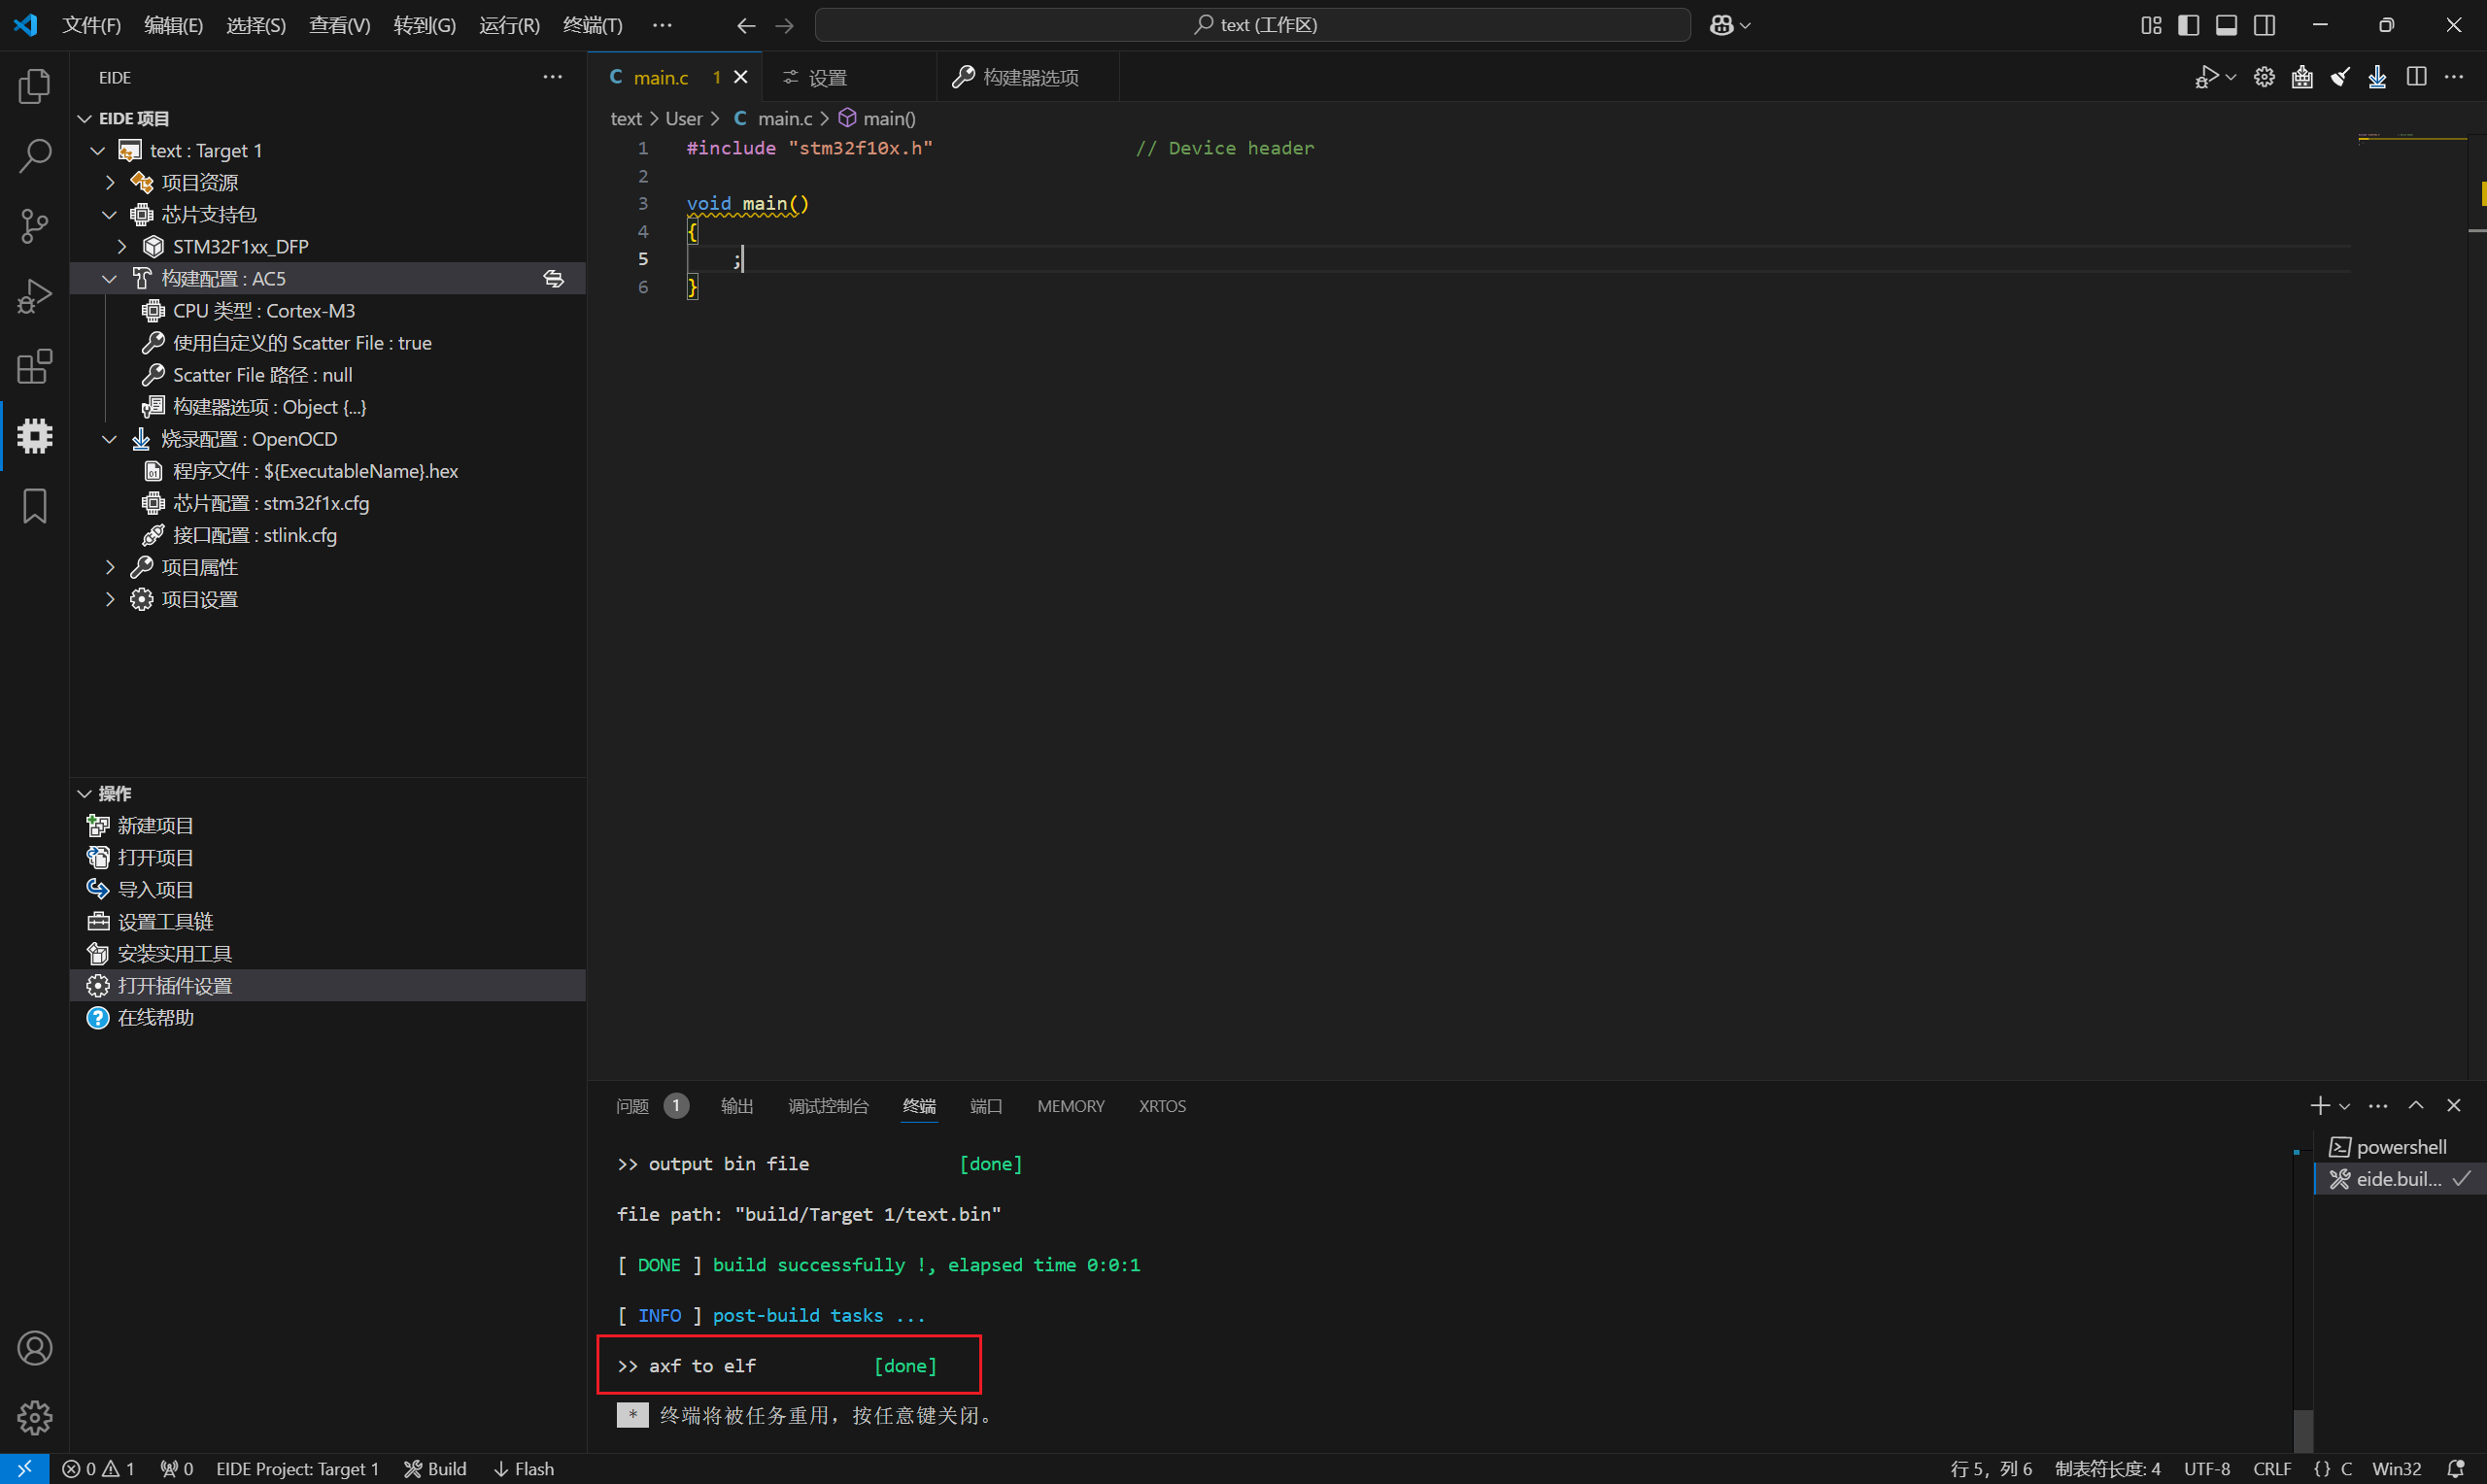Click the command center search box
Screen dimensions: 2487x1484
[x=1252, y=25]
